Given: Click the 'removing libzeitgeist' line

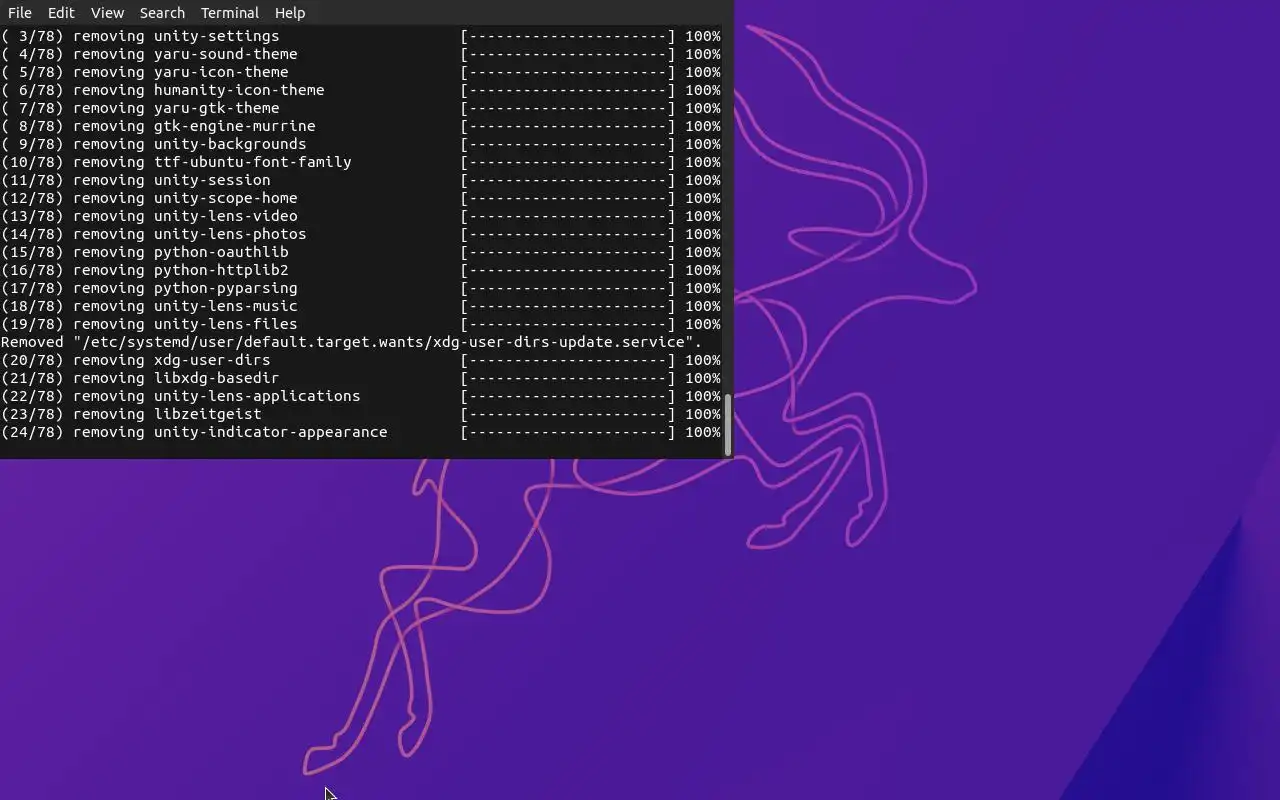Looking at the screenshot, I should point(360,414).
